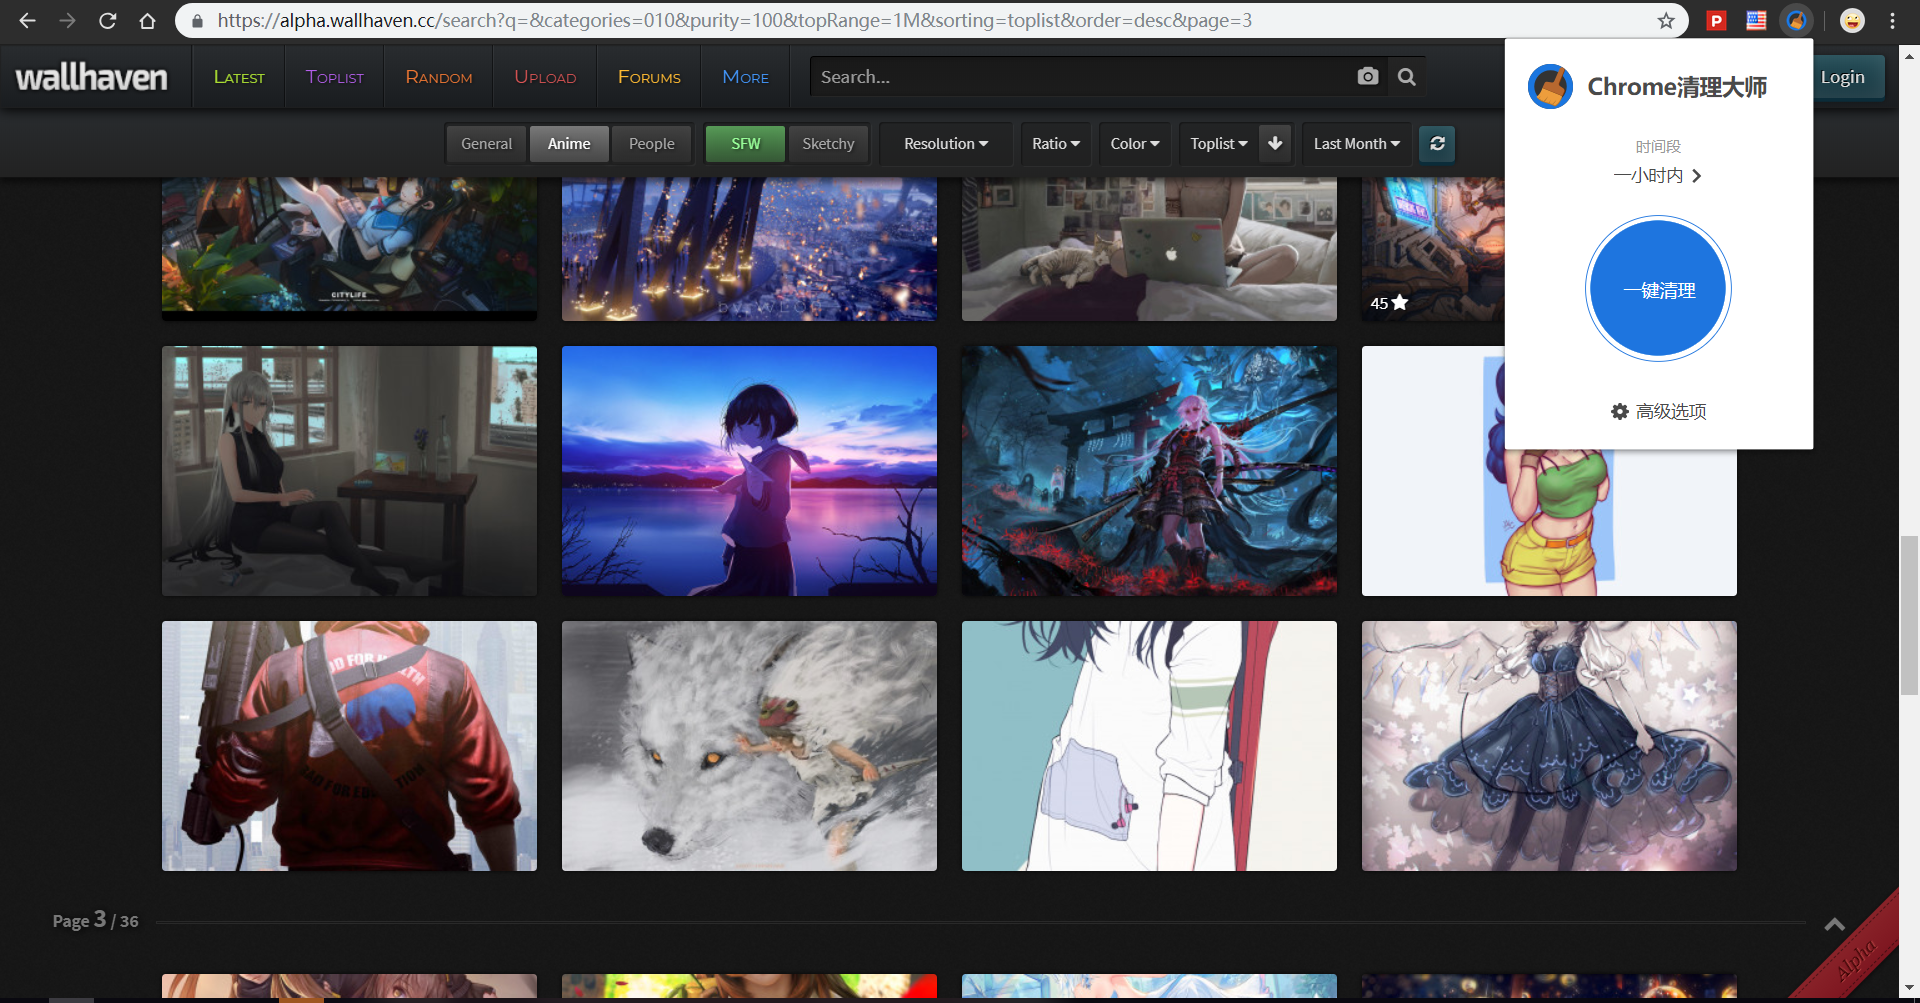
Task: Submit search with the magnifier icon
Action: pyautogui.click(x=1406, y=76)
